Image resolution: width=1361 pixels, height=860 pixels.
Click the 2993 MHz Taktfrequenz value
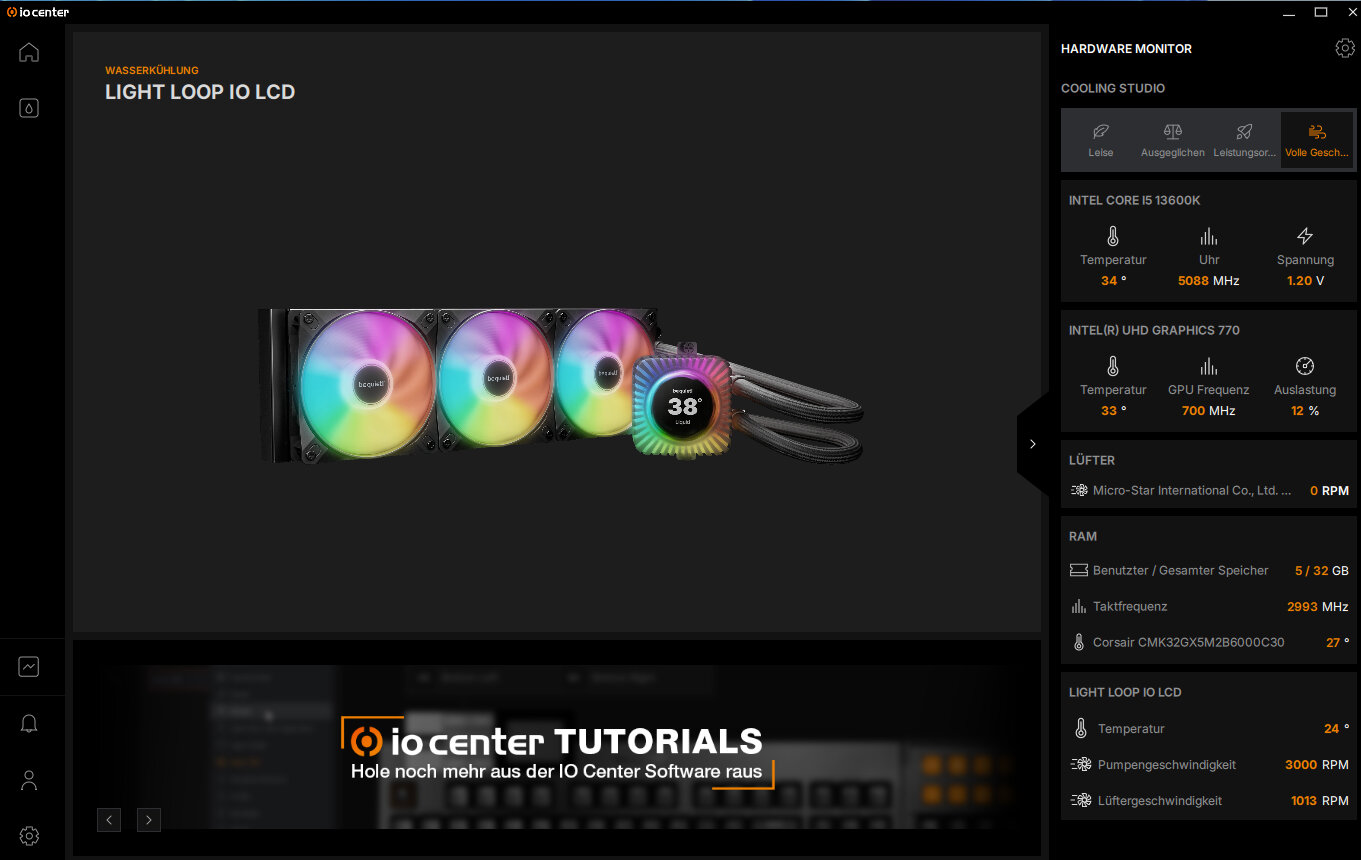(1318, 606)
